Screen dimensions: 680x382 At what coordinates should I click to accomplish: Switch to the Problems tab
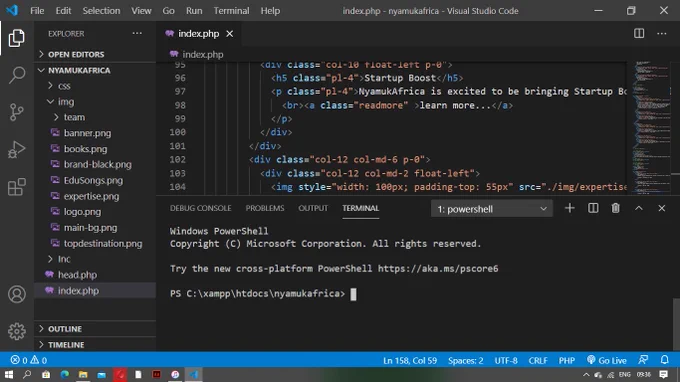click(x=265, y=208)
